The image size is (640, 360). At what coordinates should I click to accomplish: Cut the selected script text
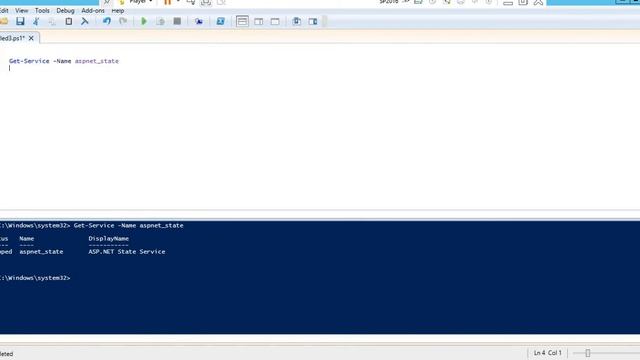[x=36, y=21]
